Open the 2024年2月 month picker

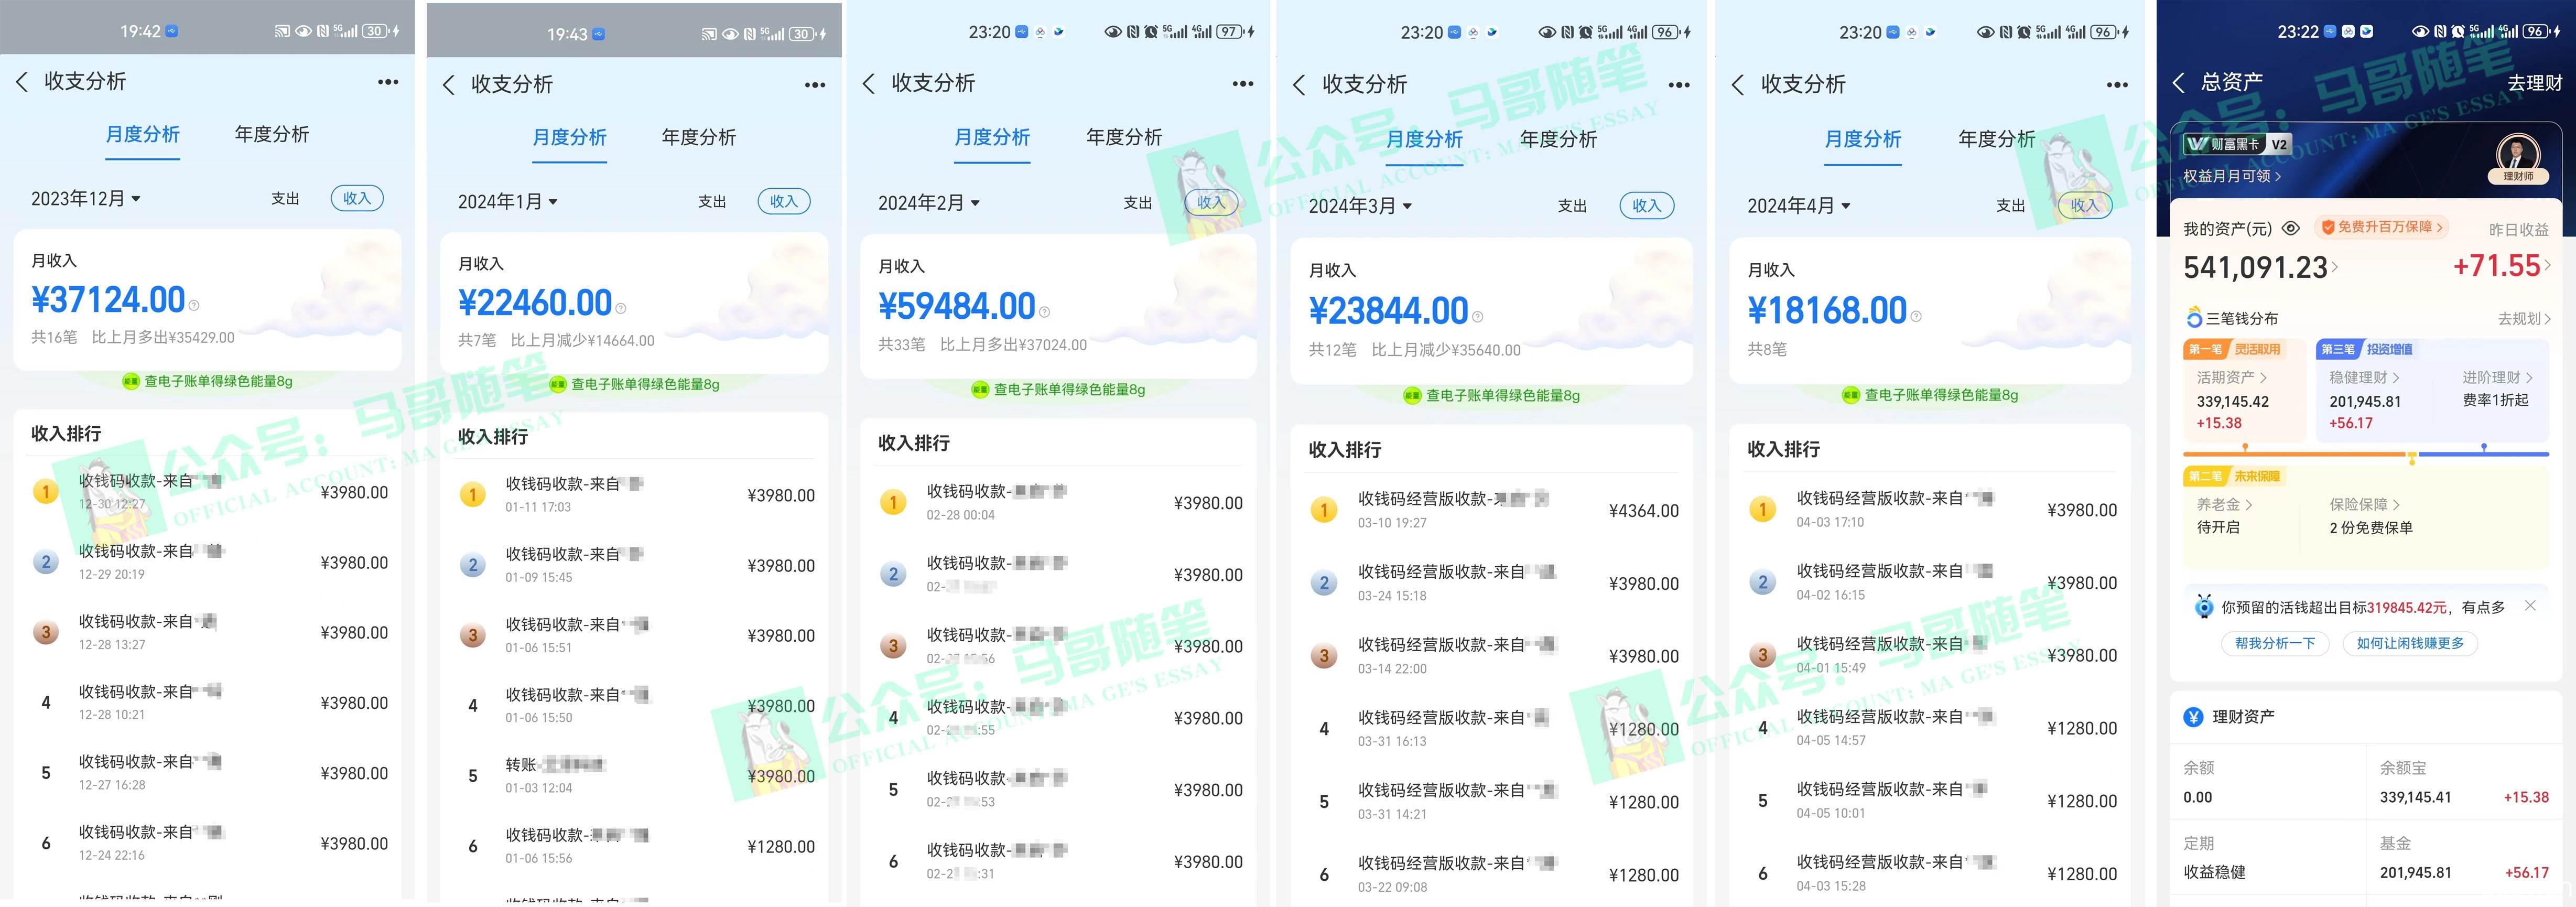pyautogui.click(x=927, y=202)
